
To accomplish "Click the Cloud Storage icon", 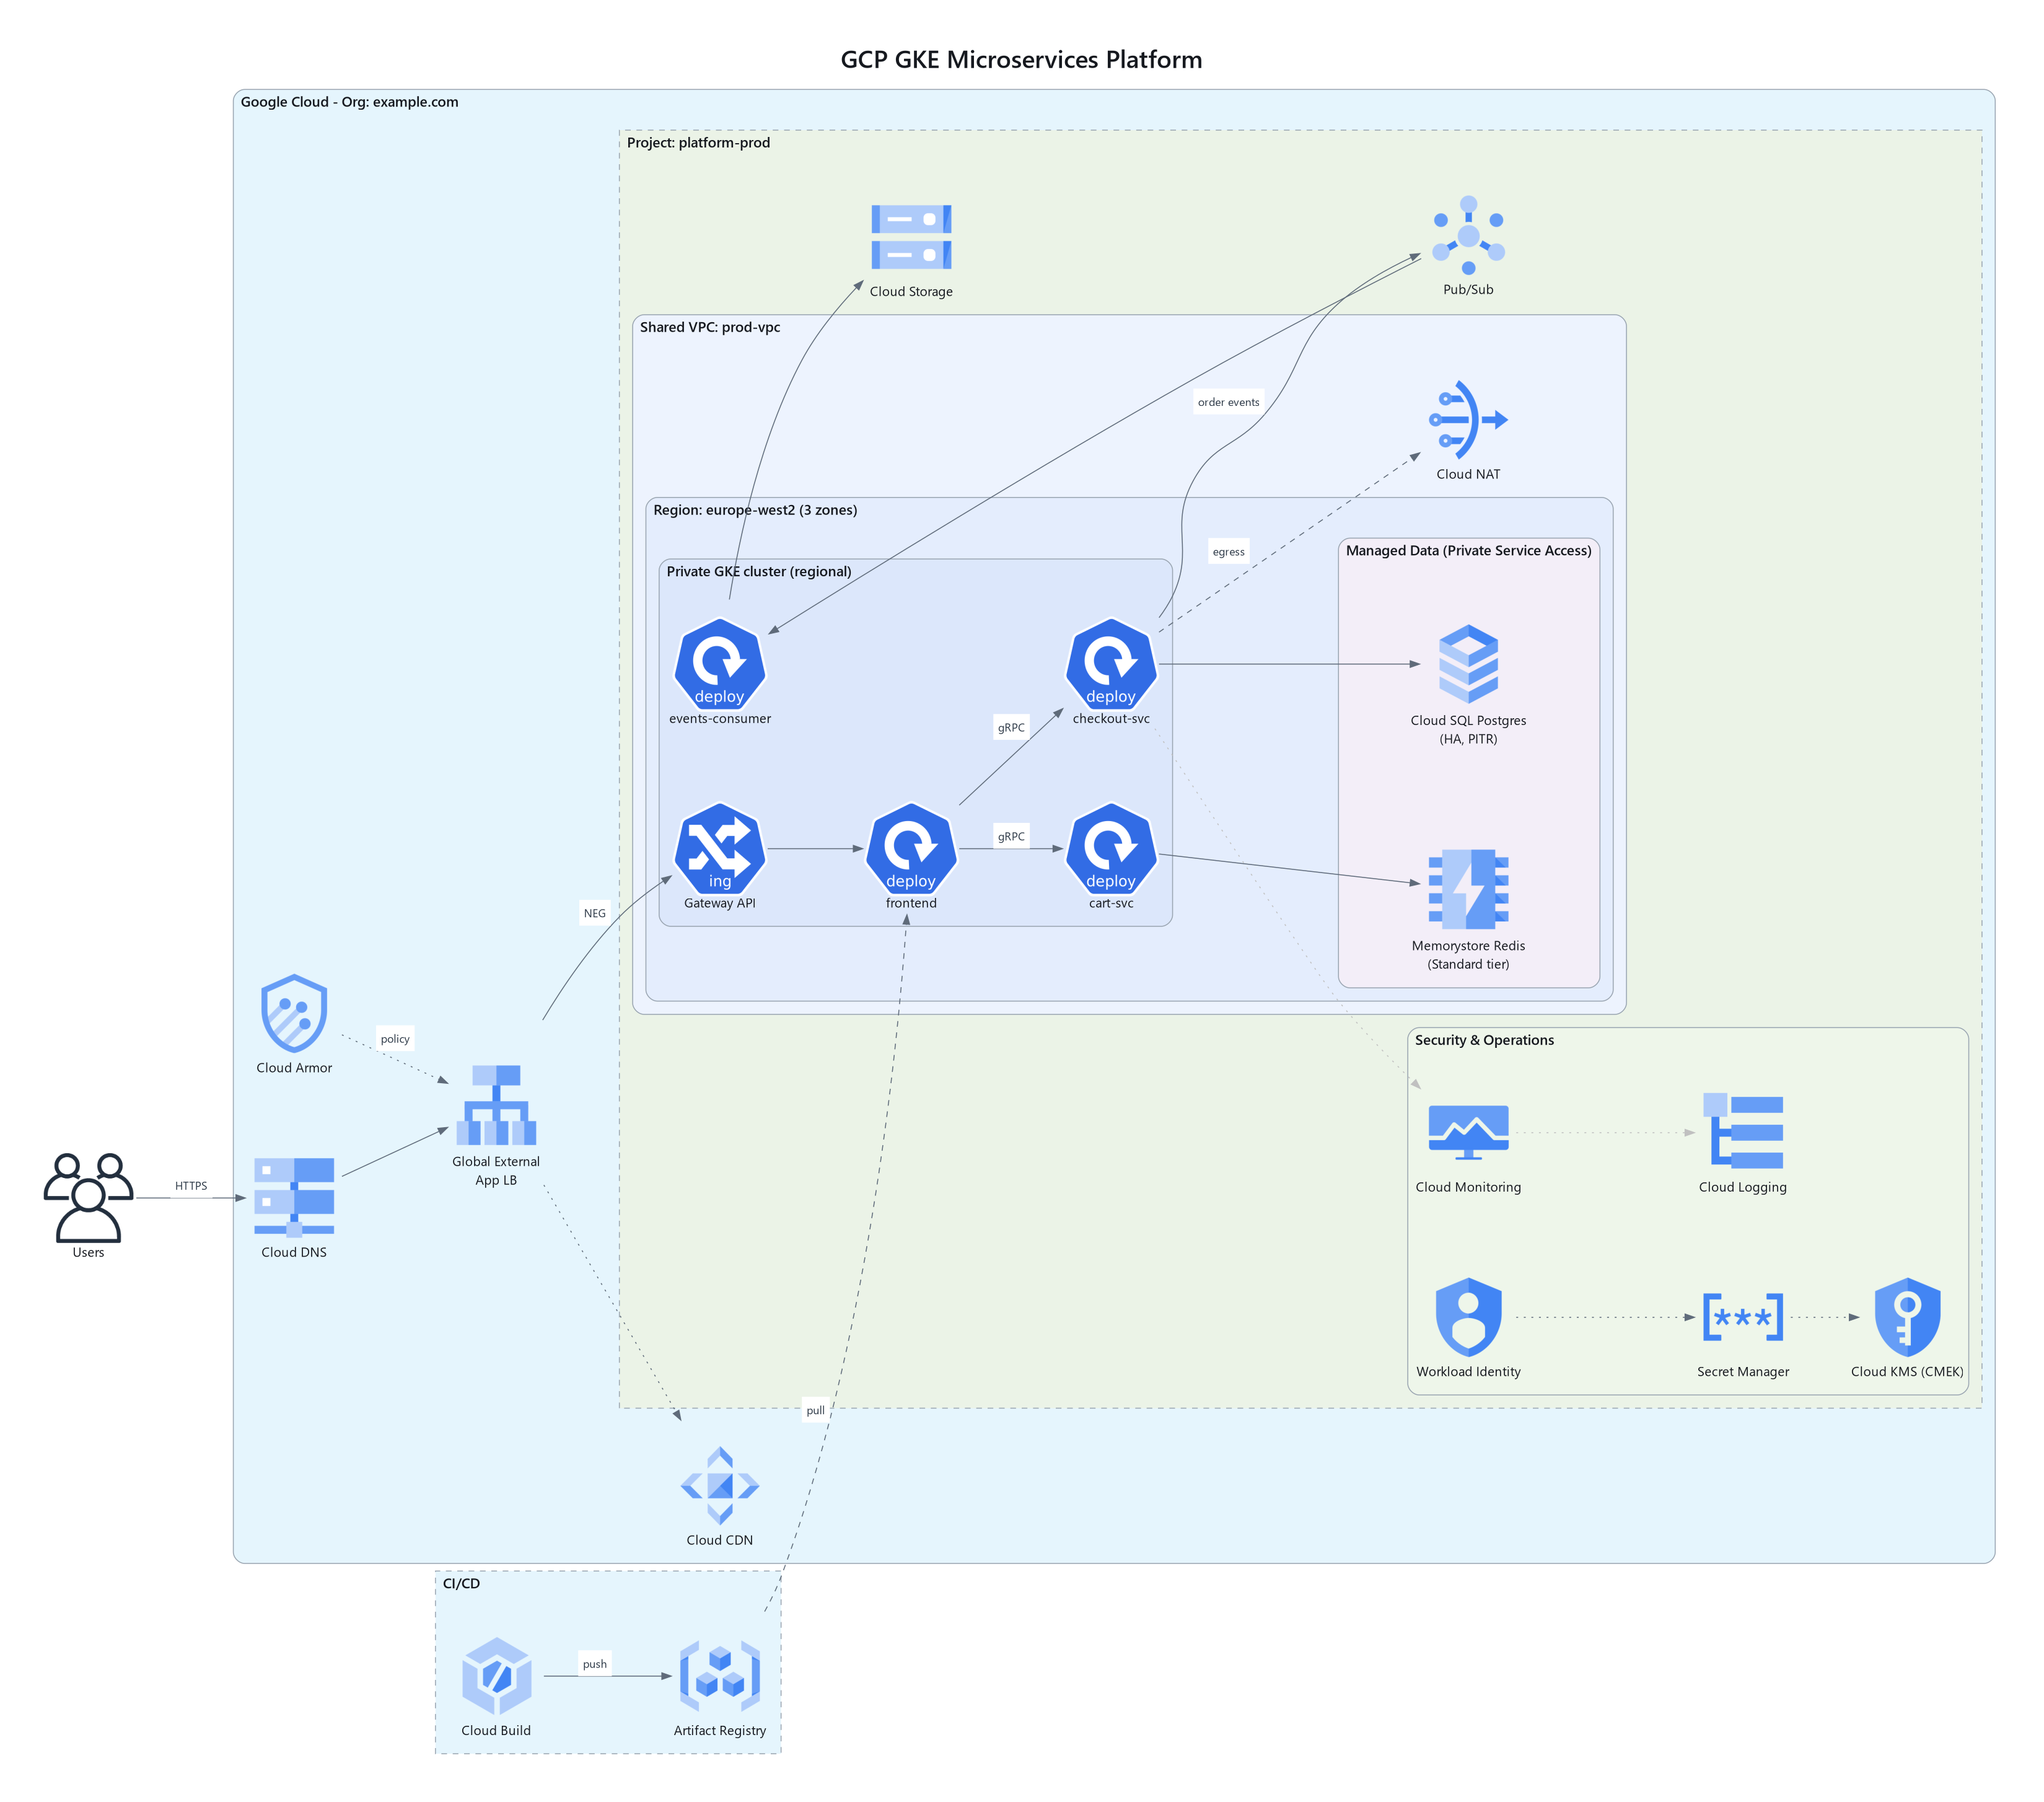I will pos(911,237).
